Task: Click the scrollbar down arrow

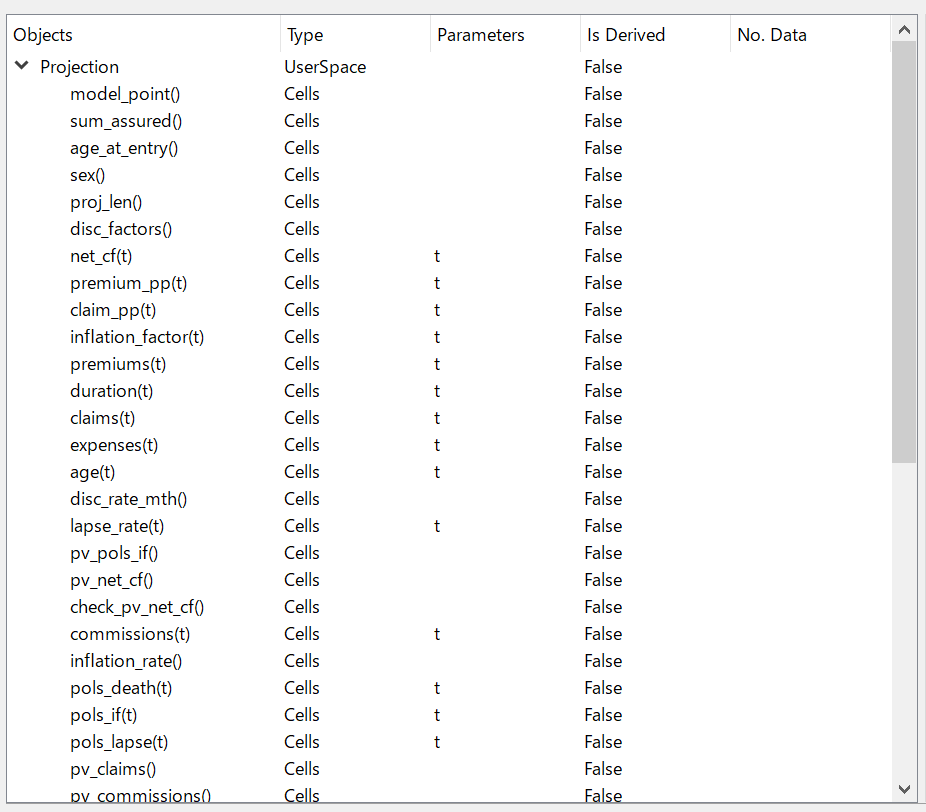Action: [x=904, y=788]
